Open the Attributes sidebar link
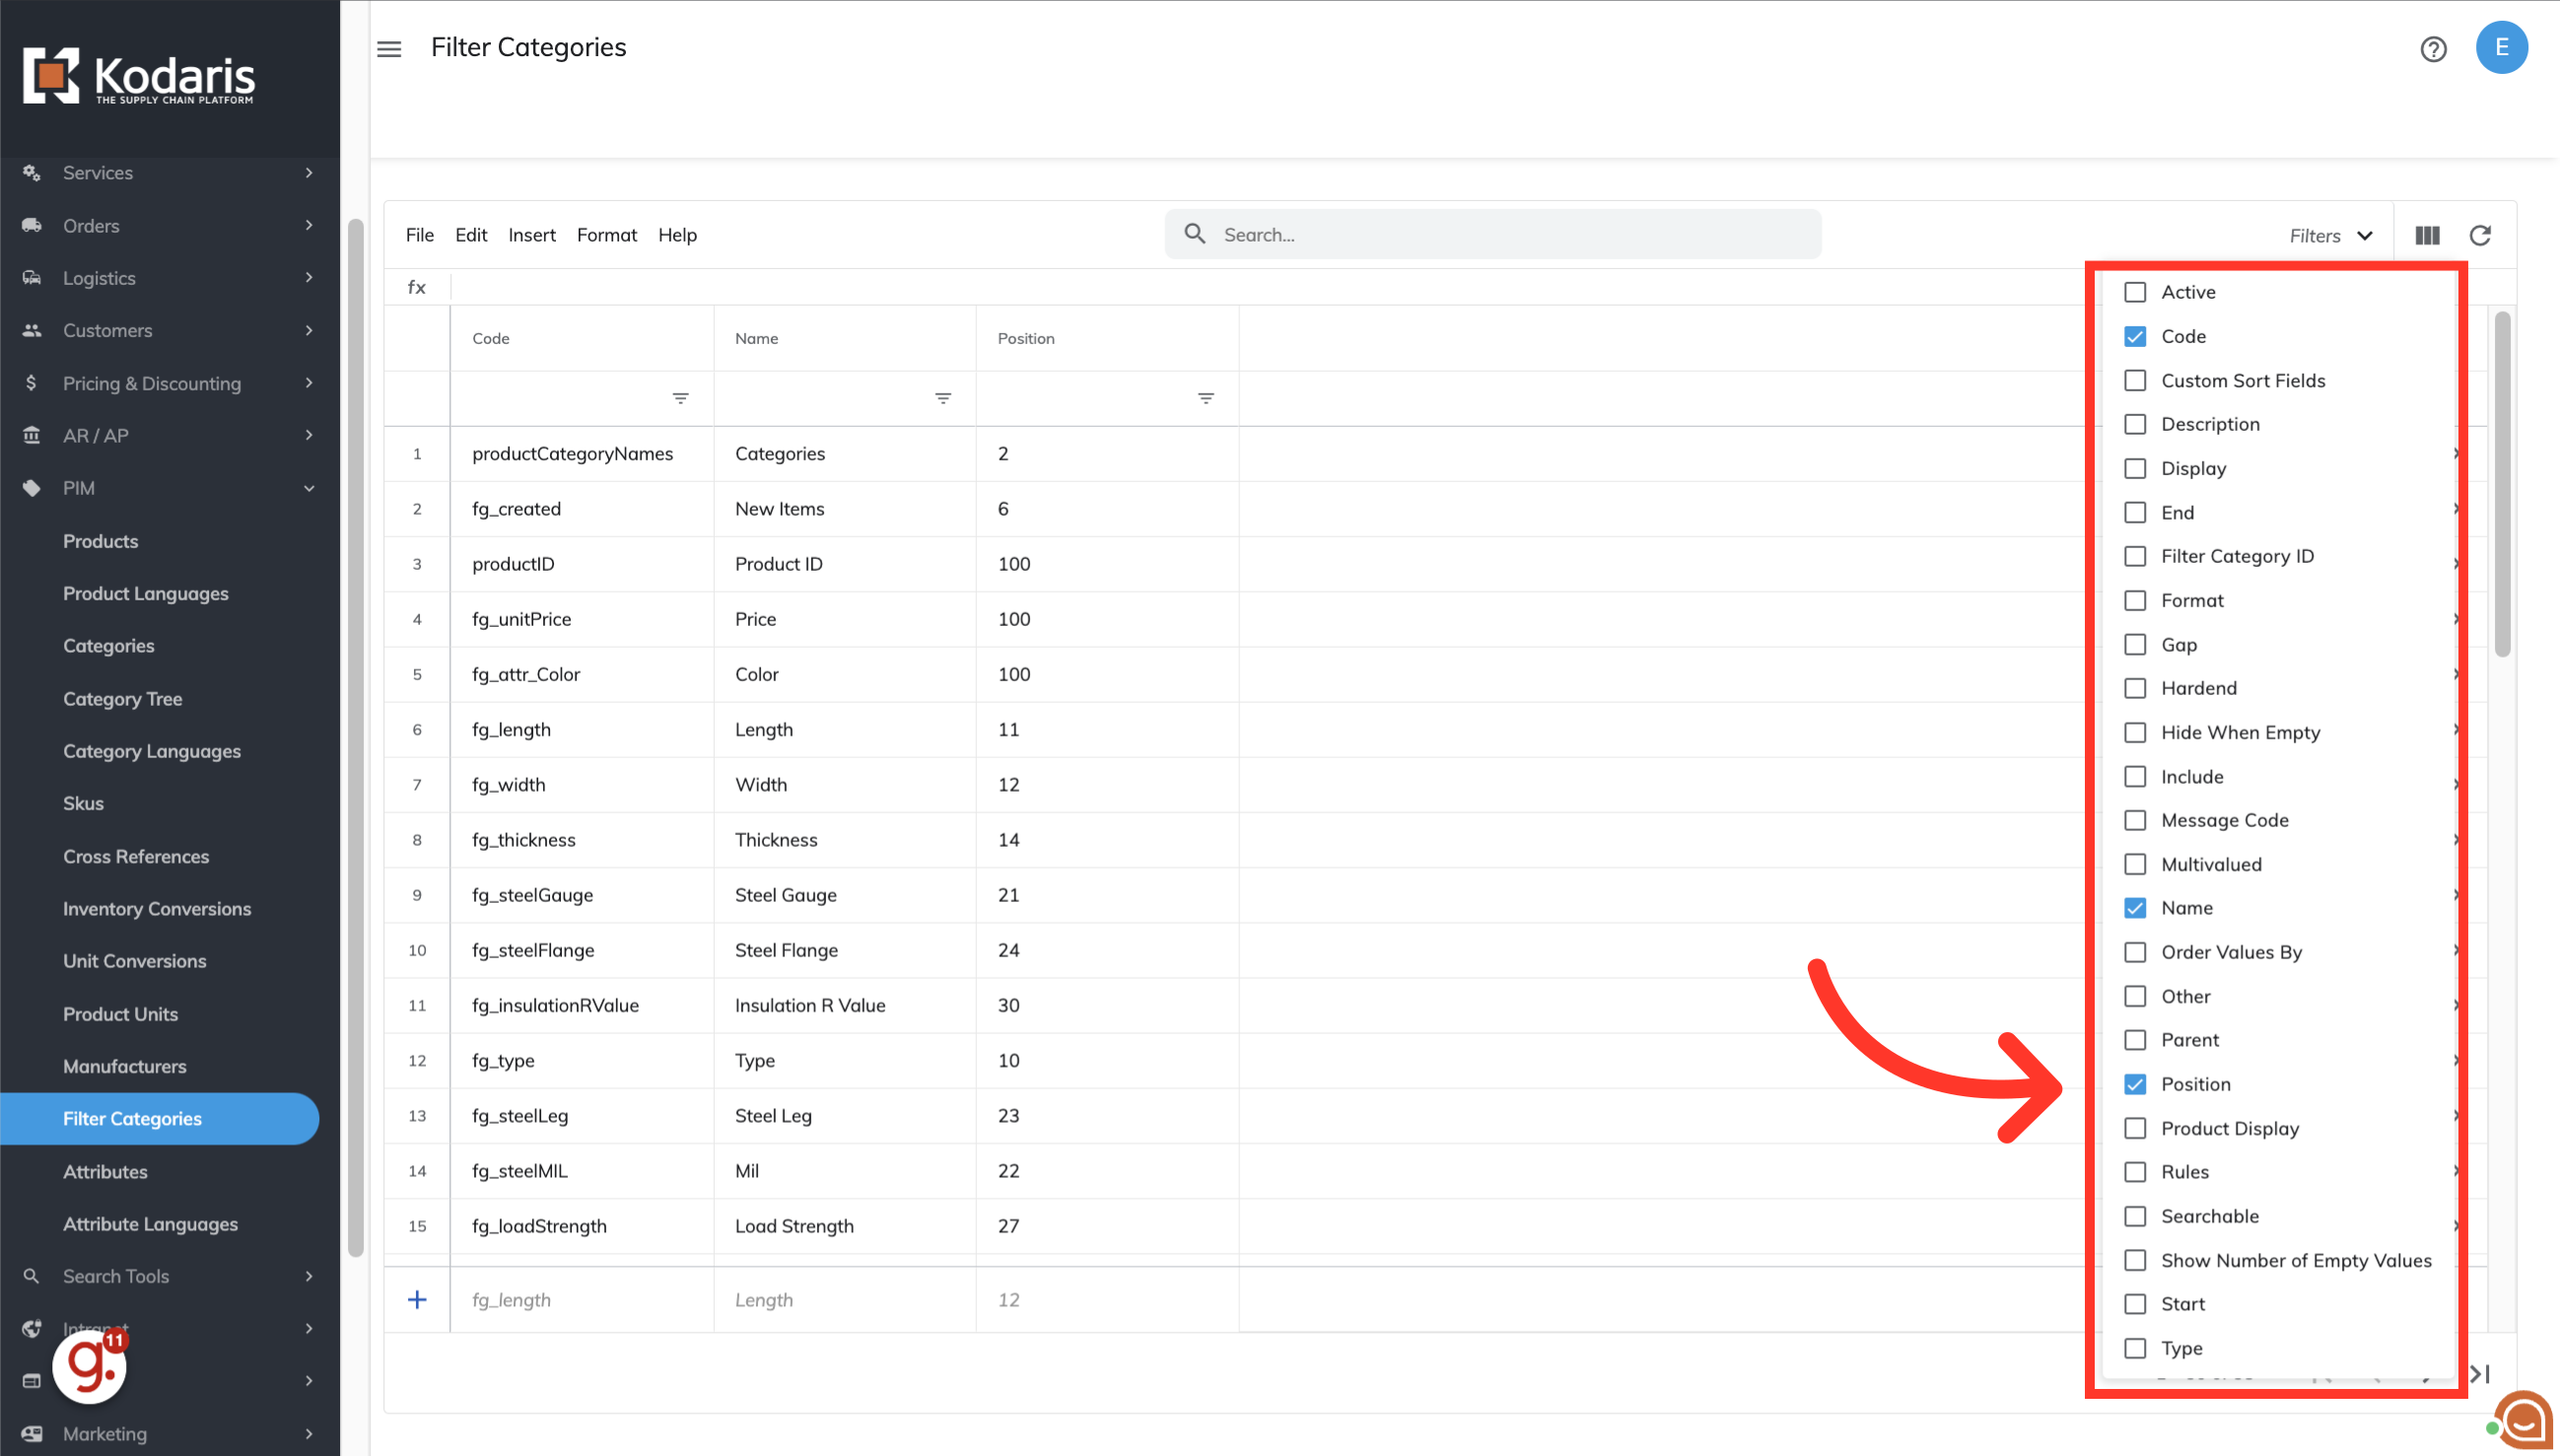Viewport: 2560px width, 1456px height. (x=105, y=1171)
